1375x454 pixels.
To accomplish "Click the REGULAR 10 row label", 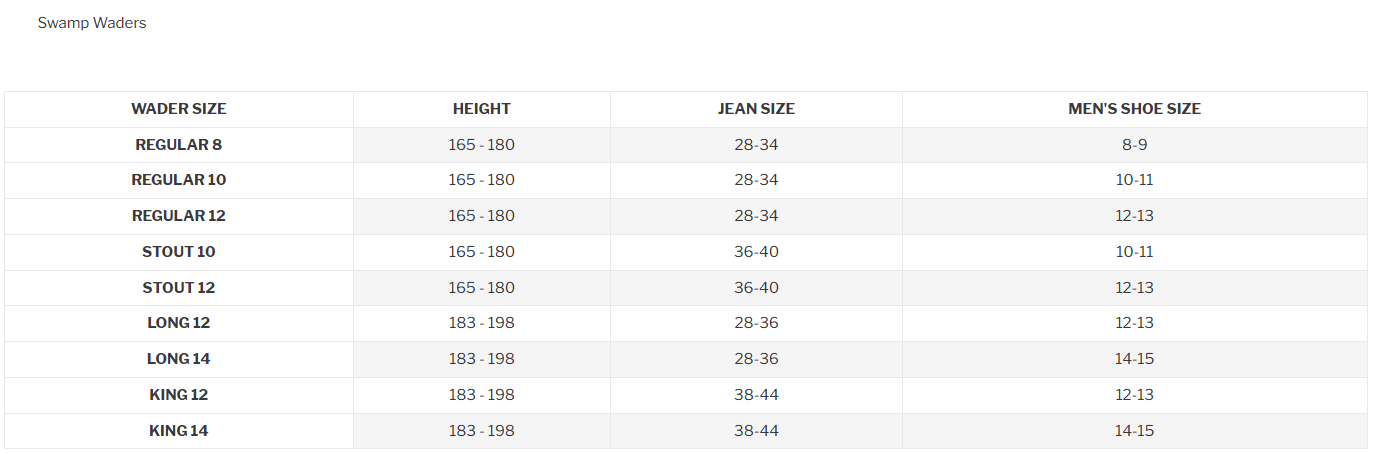I will coord(179,180).
